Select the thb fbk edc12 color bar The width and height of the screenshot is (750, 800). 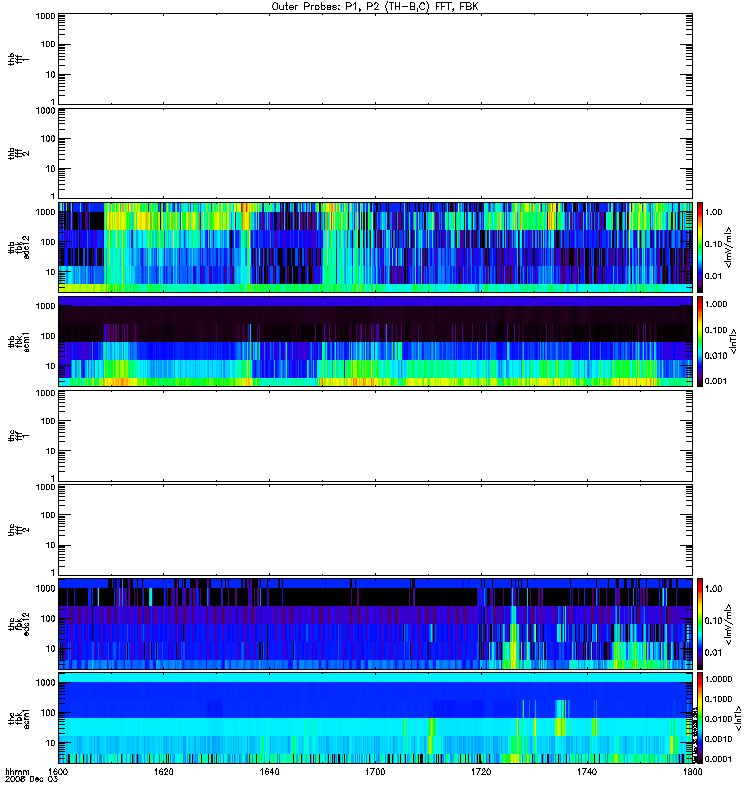point(700,247)
